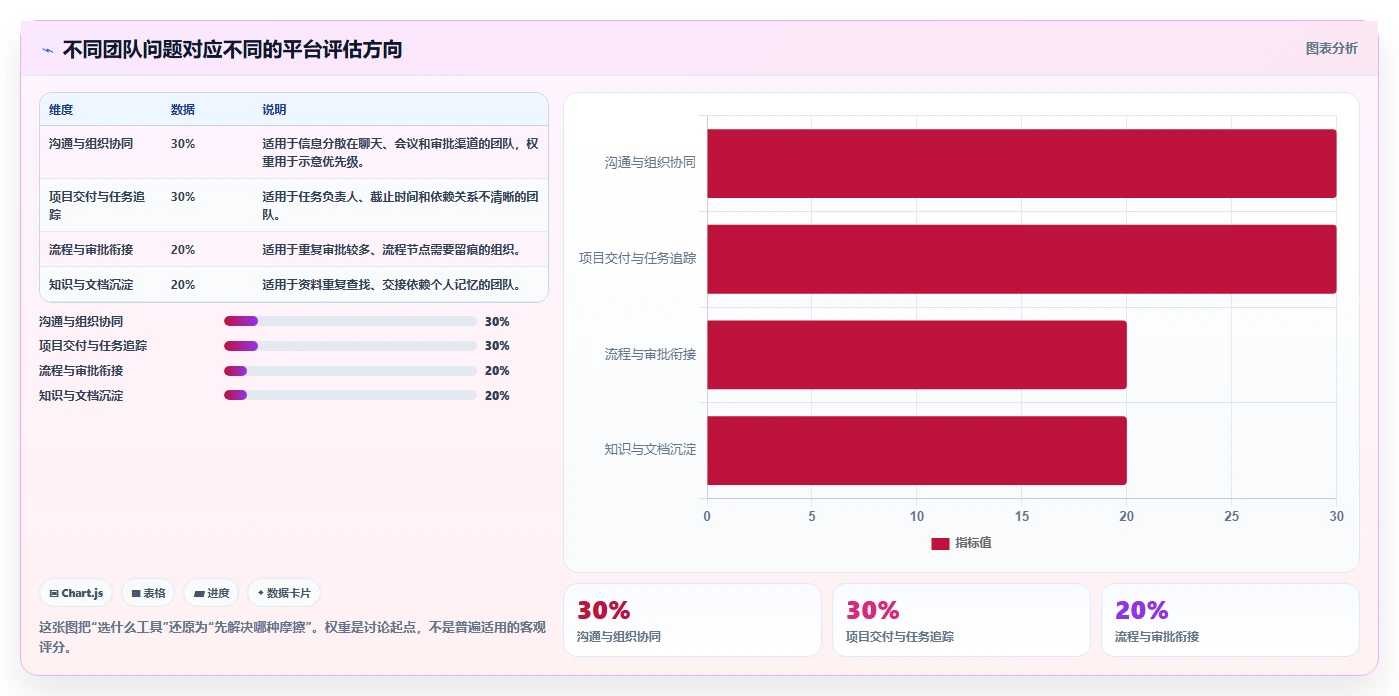Screen dimensions: 1399x696
Task: Click the description starting 适用于任务负责人
Action: (x=400, y=205)
